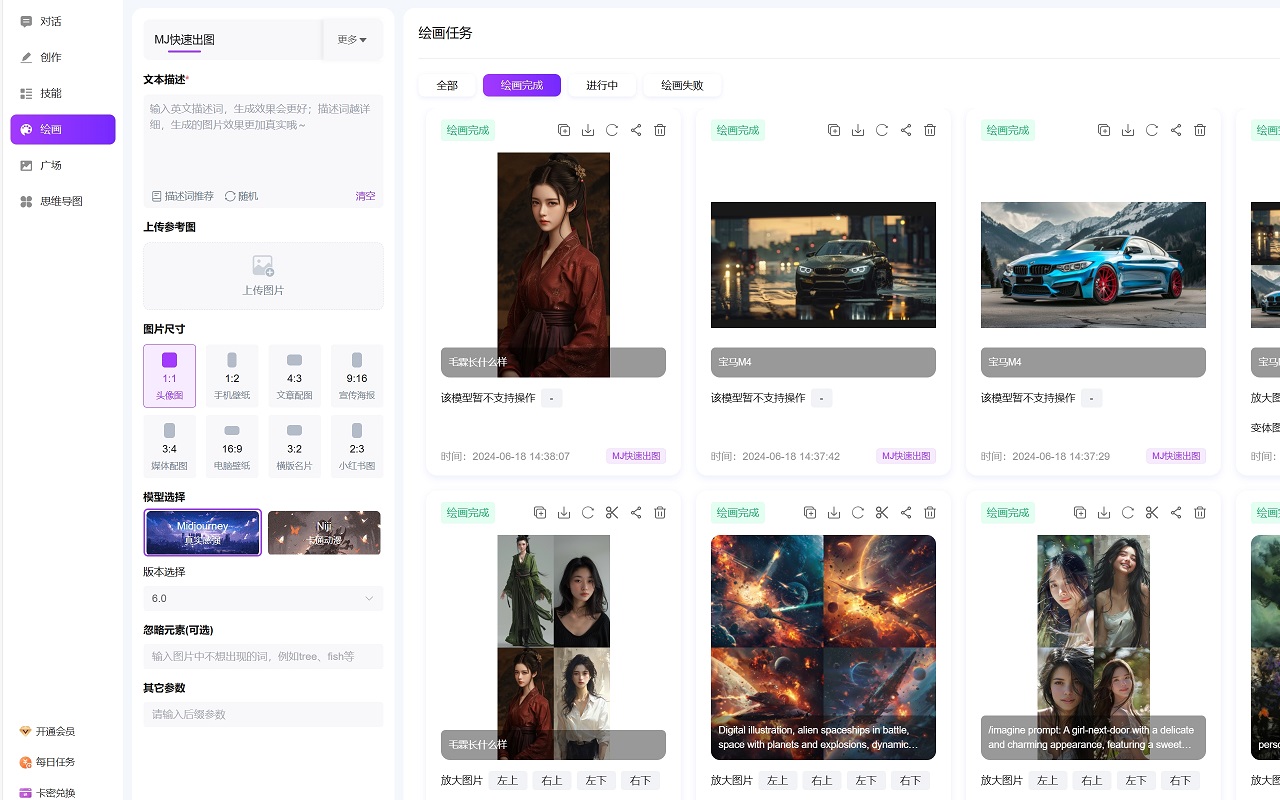Viewport: 1280px width, 800px height.
Task: Copy prompt of the alien spaceships card
Action: pos(810,513)
